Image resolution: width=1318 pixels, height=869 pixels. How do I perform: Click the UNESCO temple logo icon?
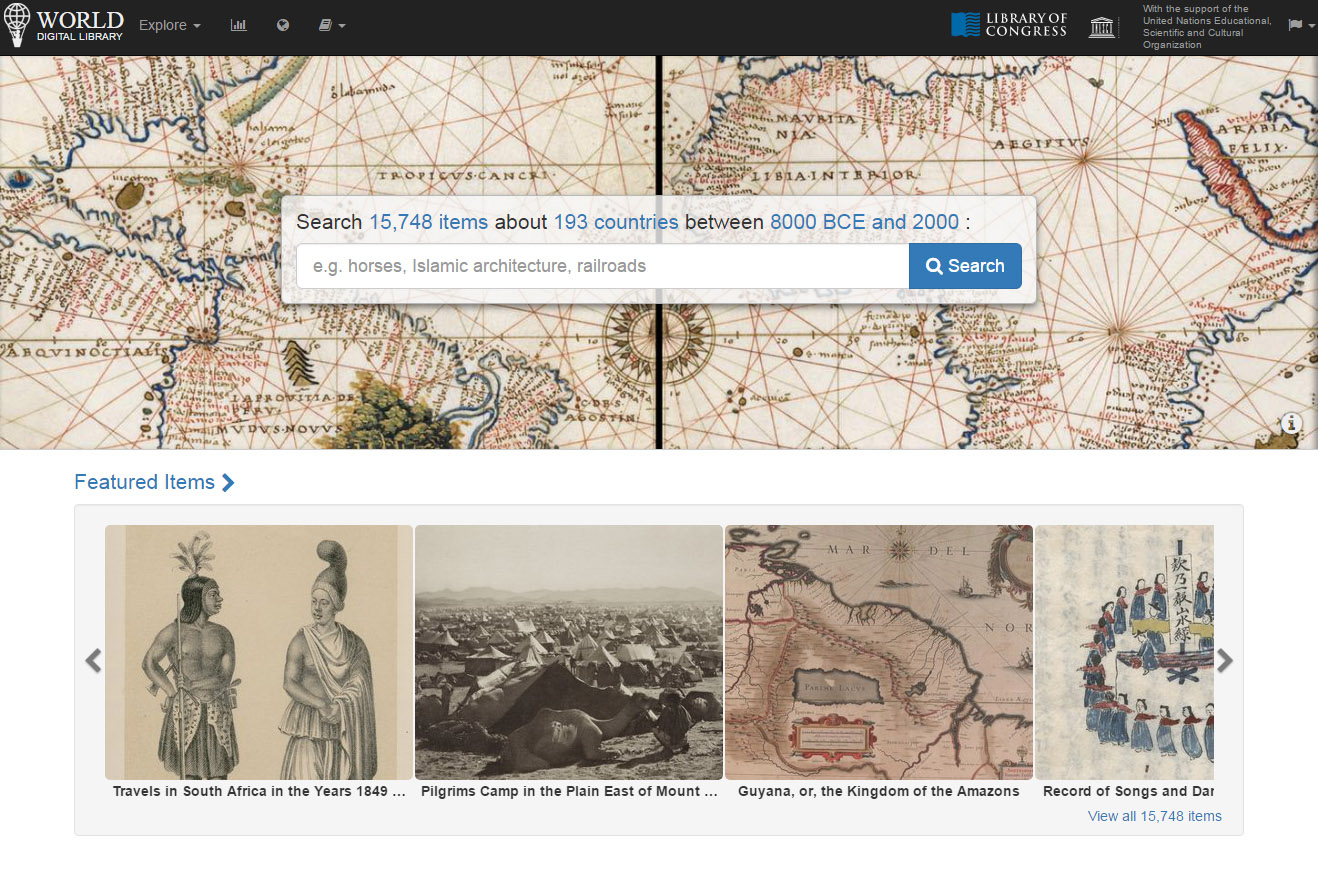1103,25
